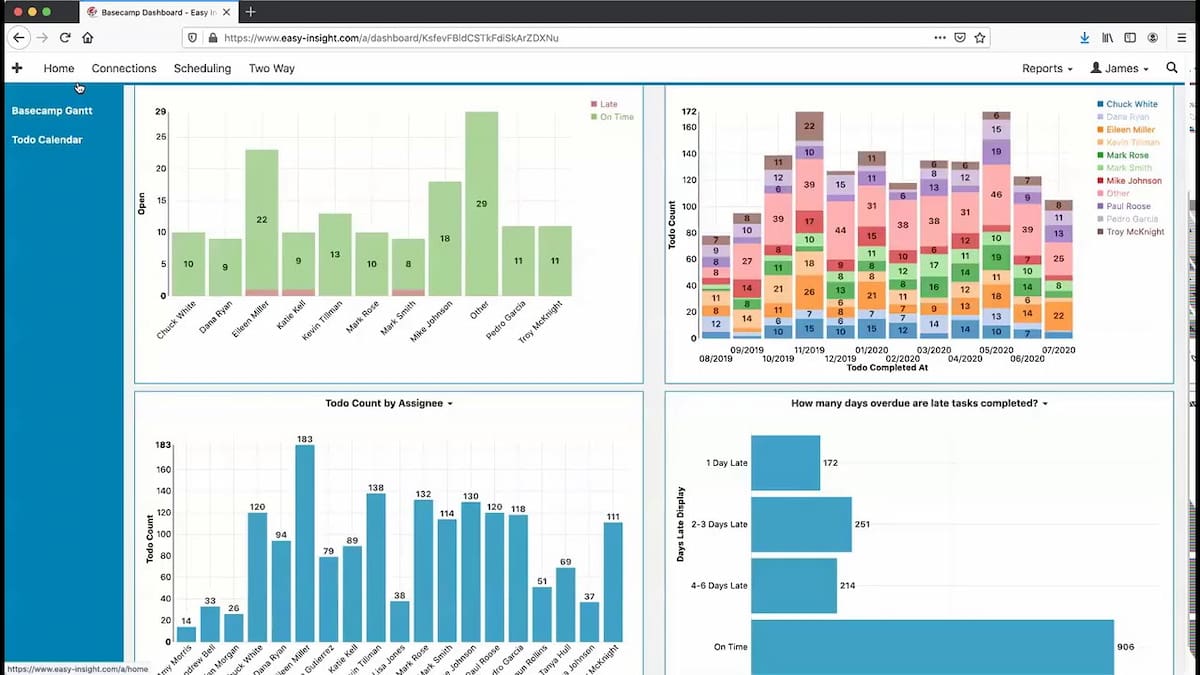
Task: Click the Mike Johnson legend color swatch
Action: pyautogui.click(x=1100, y=181)
